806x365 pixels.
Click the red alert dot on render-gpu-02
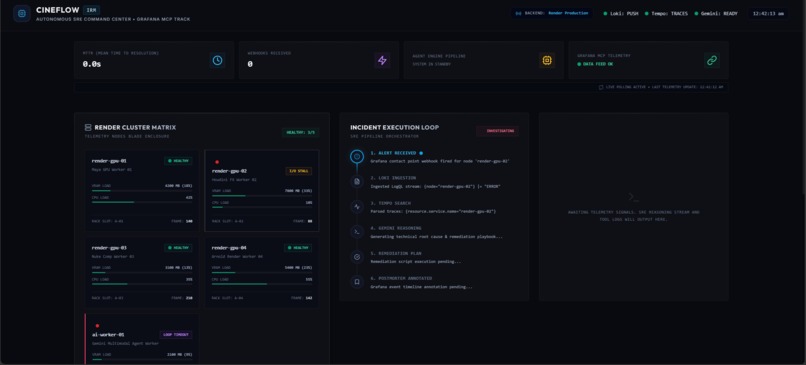point(217,162)
